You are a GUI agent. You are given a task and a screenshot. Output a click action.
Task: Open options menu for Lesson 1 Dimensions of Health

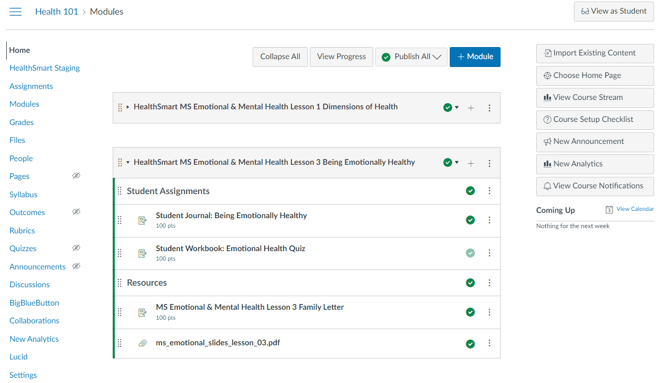click(489, 108)
